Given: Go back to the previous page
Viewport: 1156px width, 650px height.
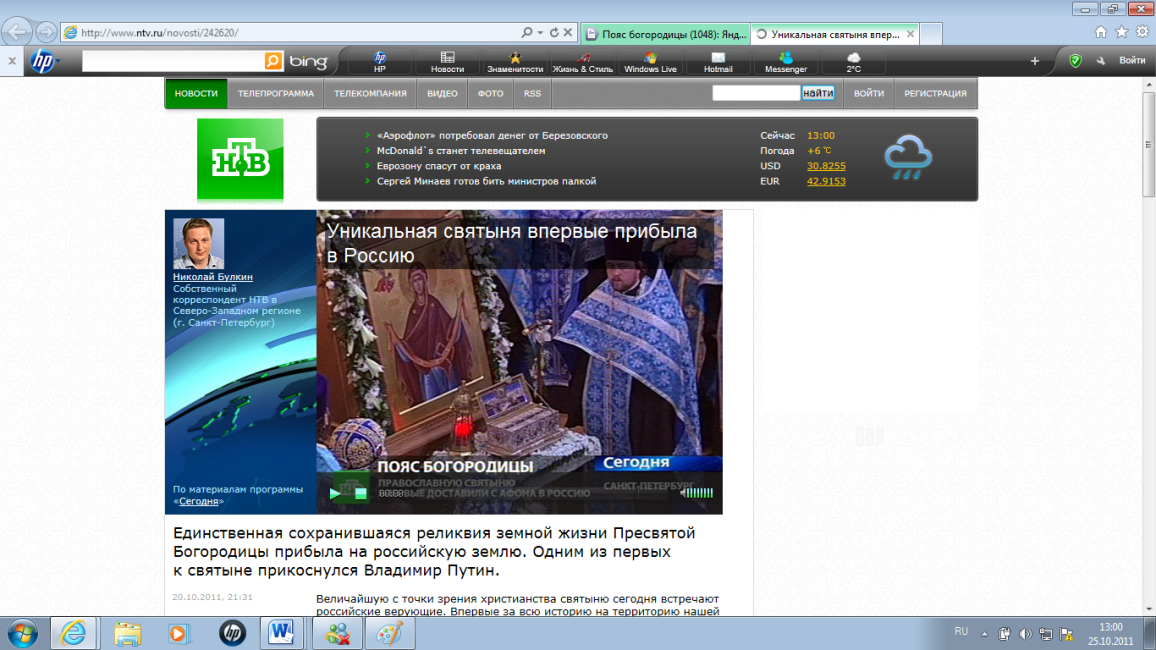Looking at the screenshot, I should pos(17,32).
